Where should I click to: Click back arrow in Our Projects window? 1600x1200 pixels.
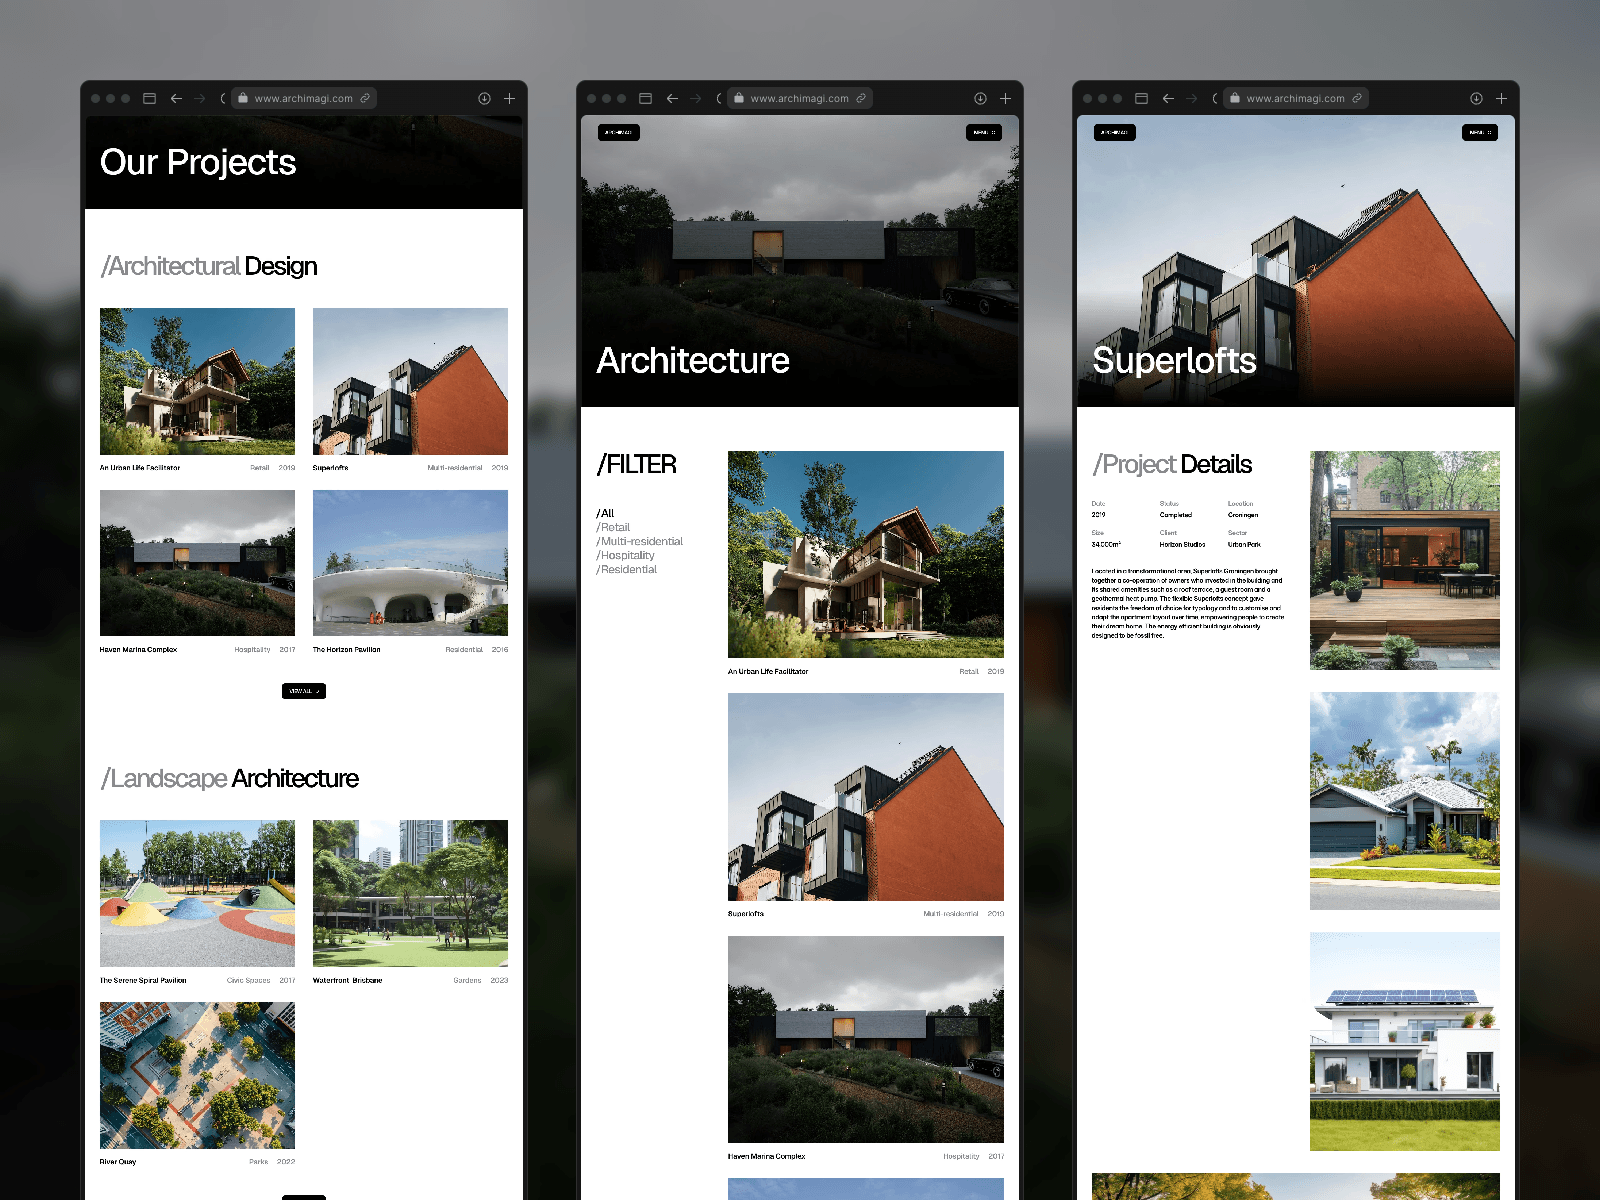point(176,98)
